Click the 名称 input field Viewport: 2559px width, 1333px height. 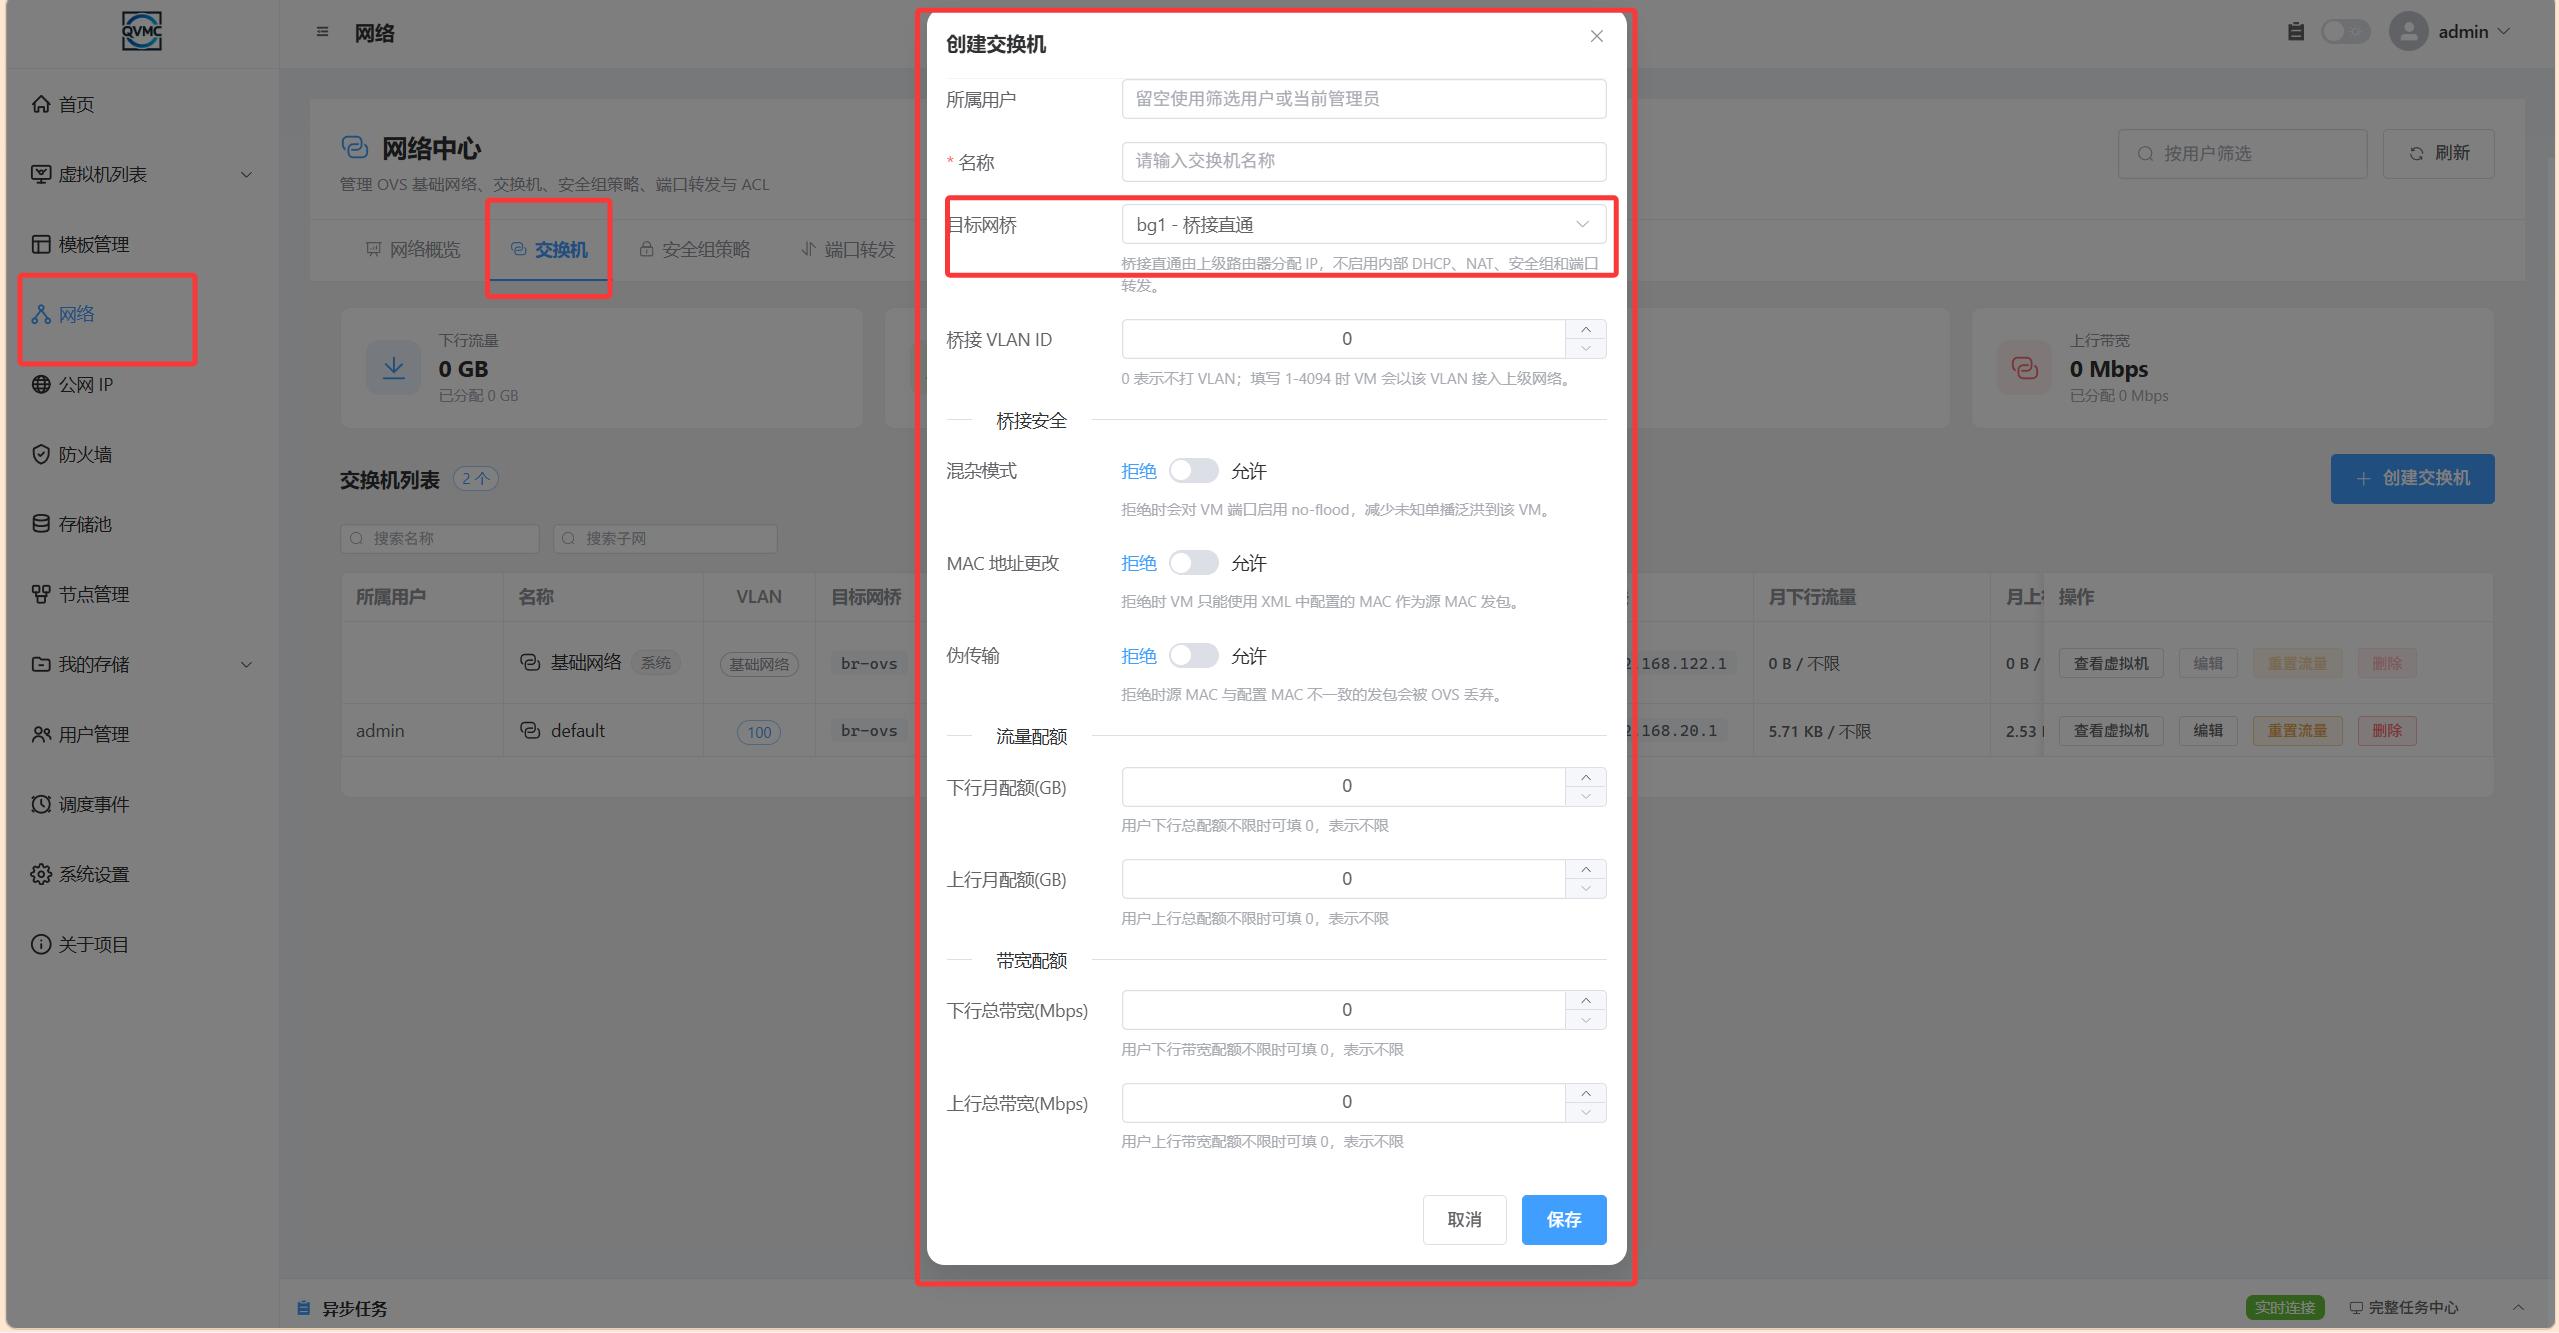[x=1363, y=161]
